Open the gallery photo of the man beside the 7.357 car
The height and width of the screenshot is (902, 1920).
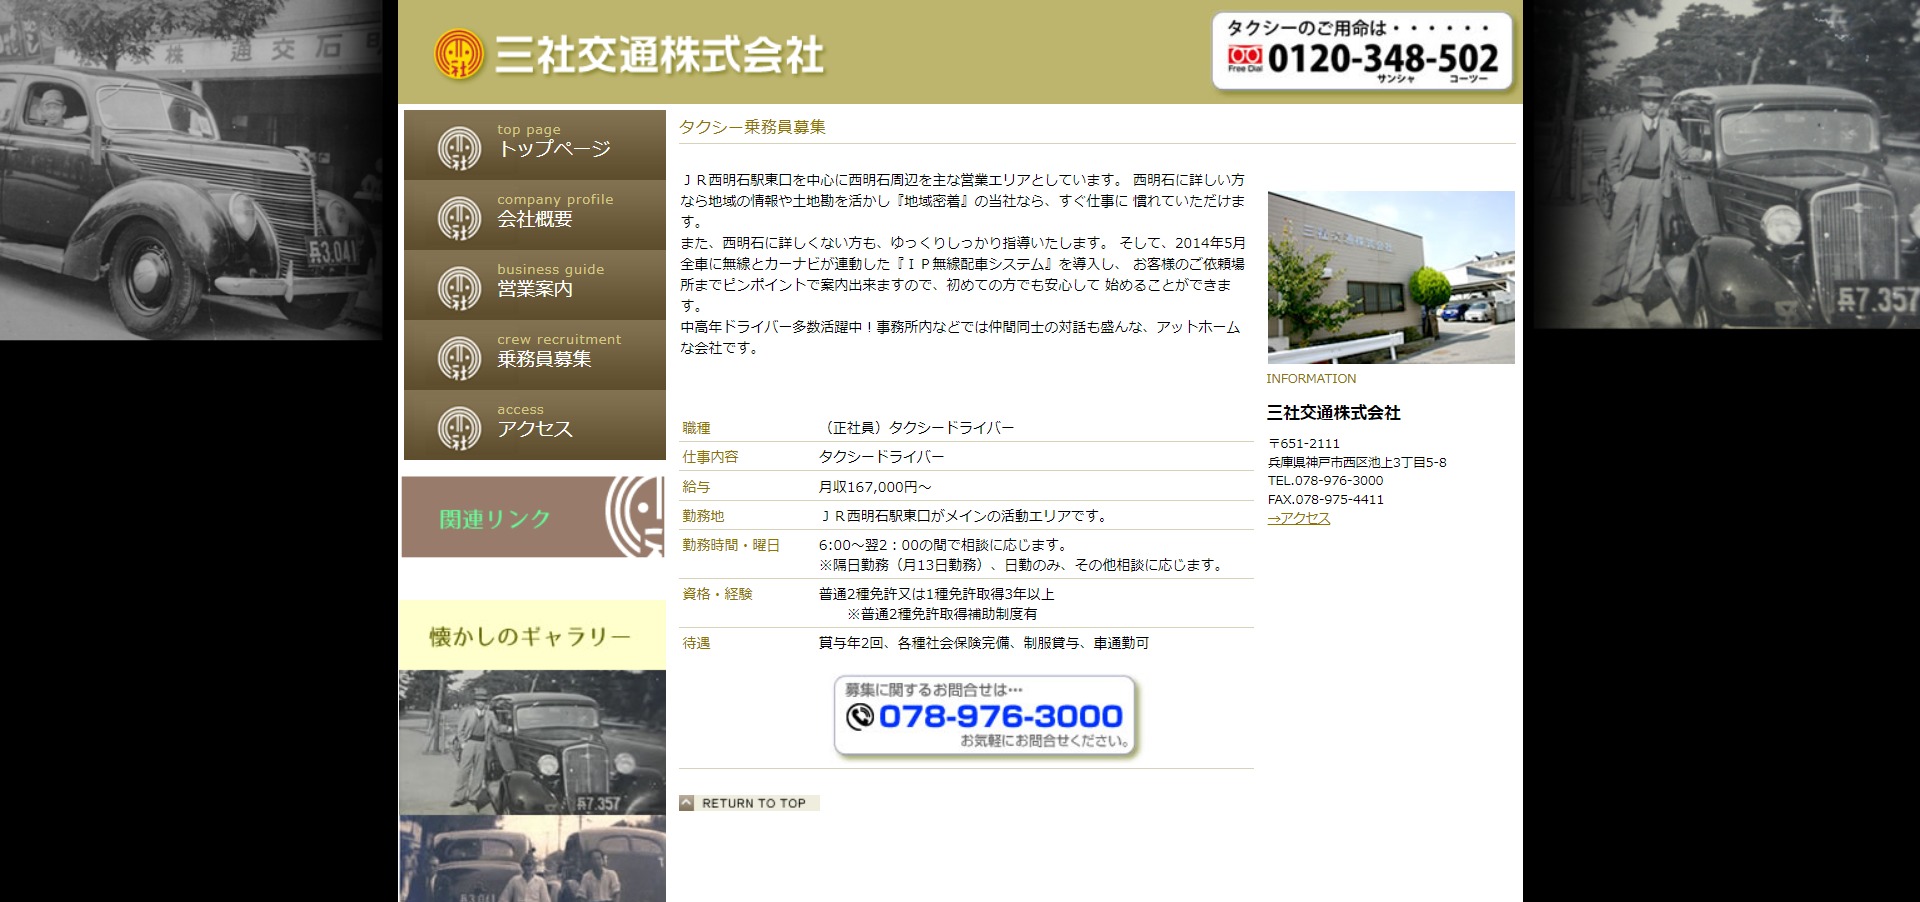tap(532, 742)
